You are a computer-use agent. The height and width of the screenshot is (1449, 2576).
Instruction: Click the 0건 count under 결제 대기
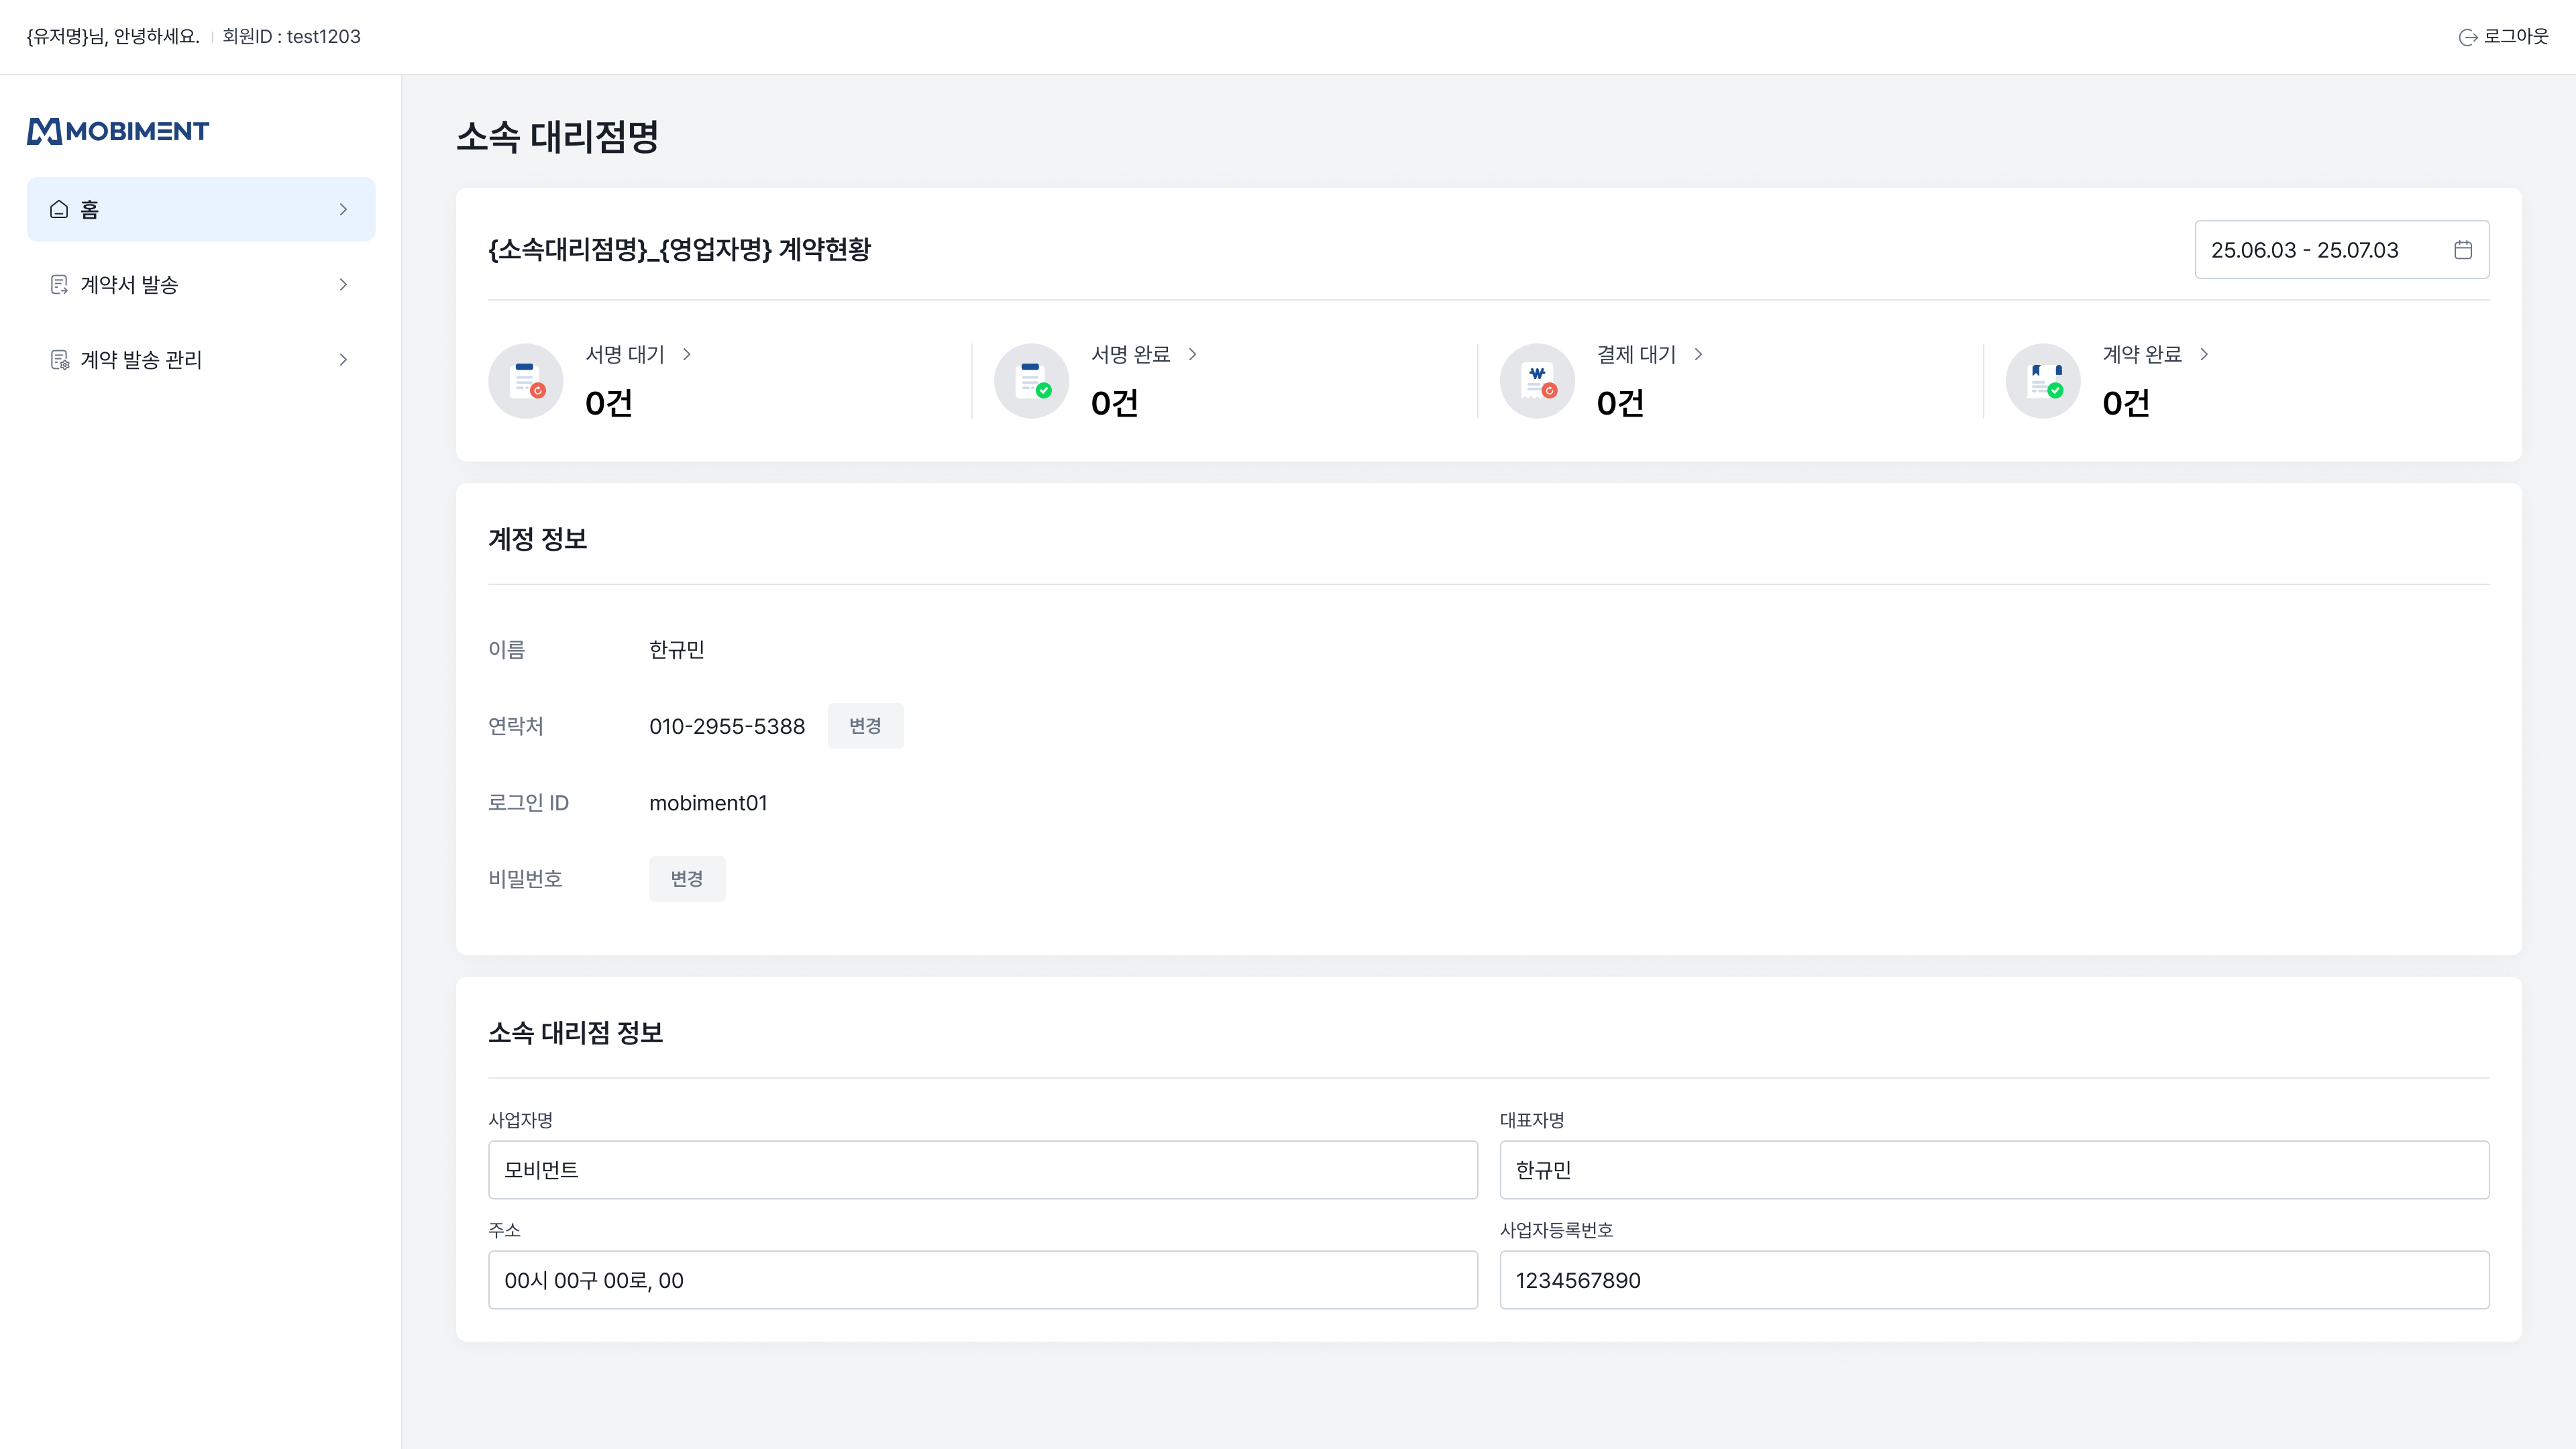point(1621,403)
